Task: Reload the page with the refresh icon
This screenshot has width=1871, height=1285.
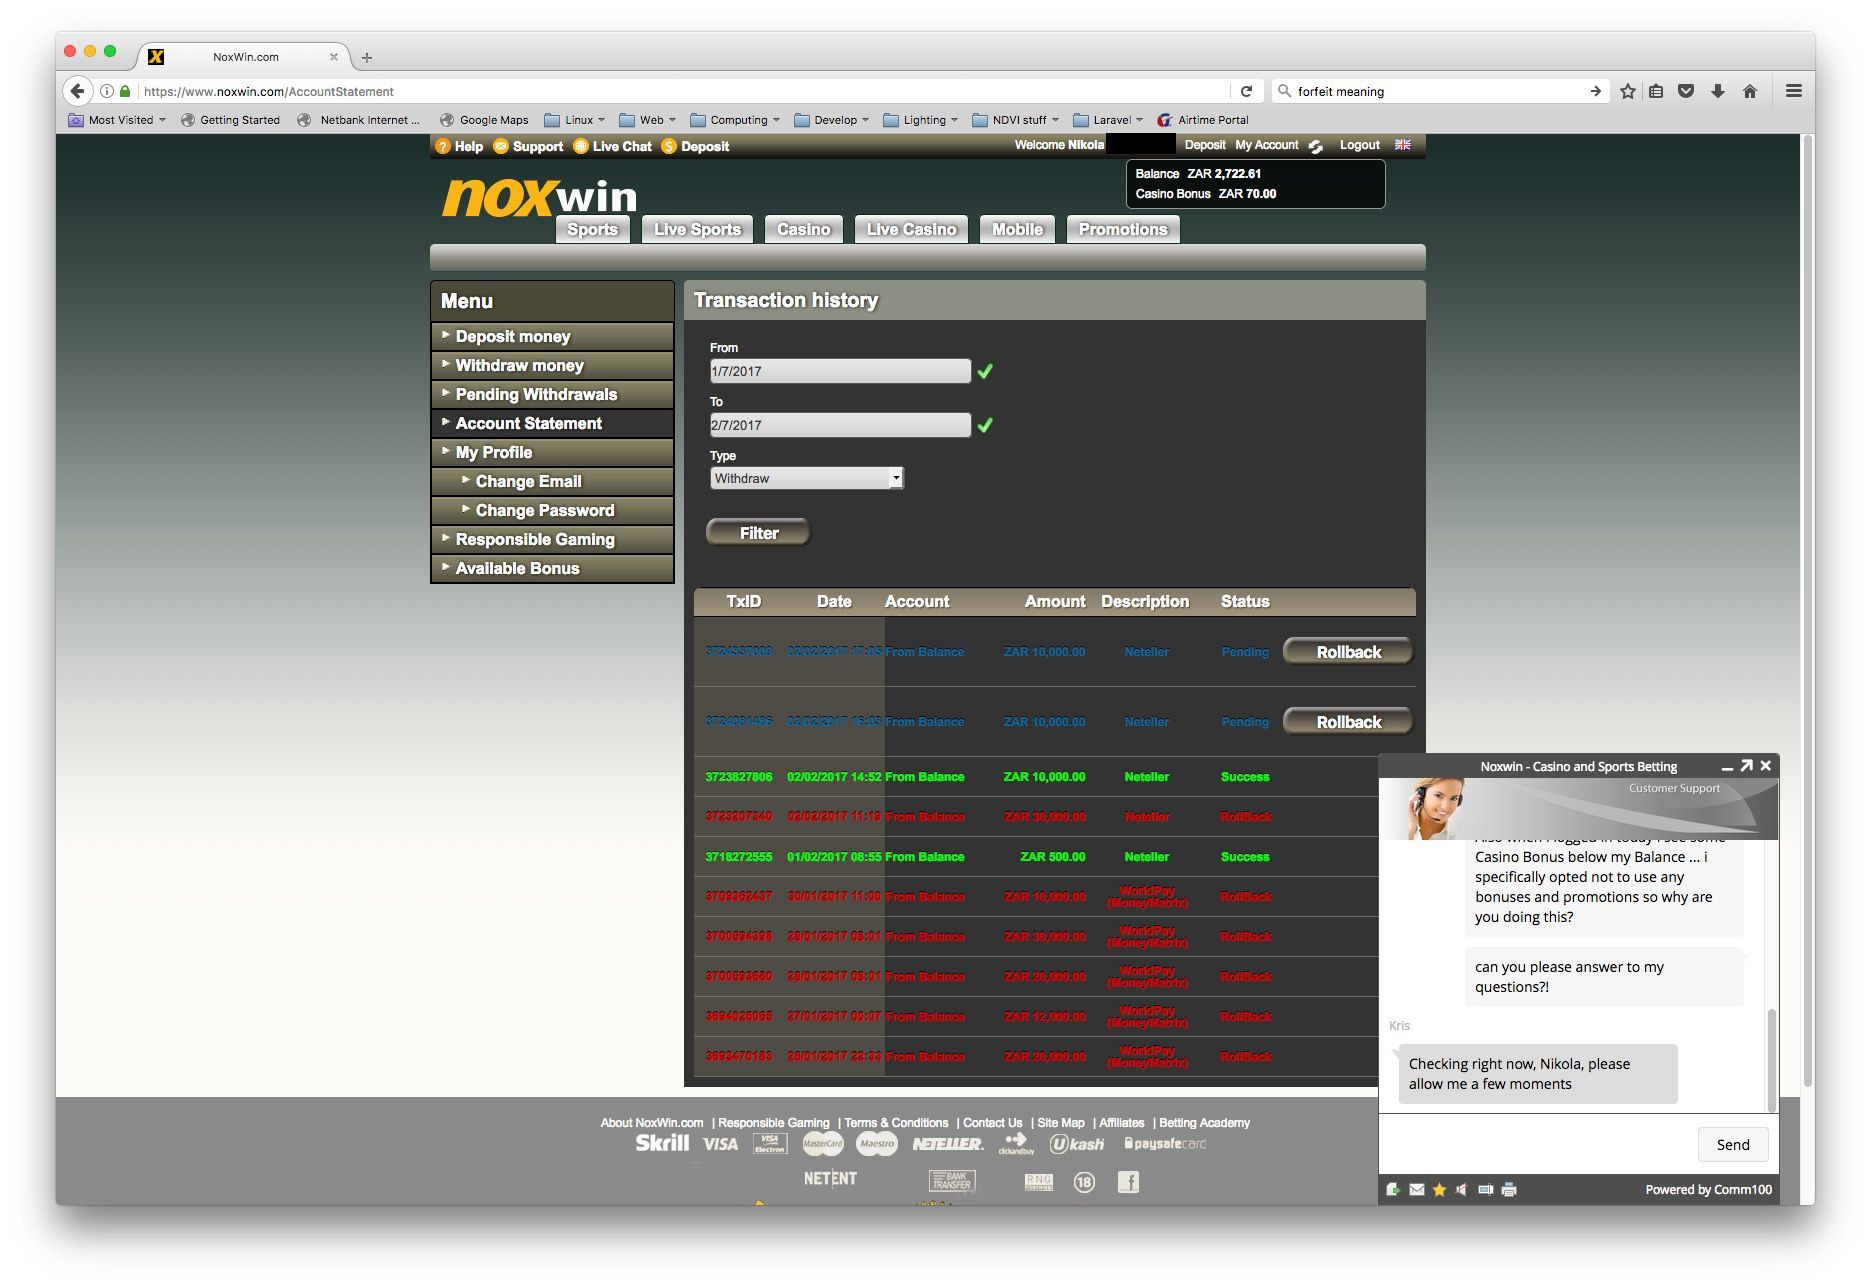Action: [1246, 91]
